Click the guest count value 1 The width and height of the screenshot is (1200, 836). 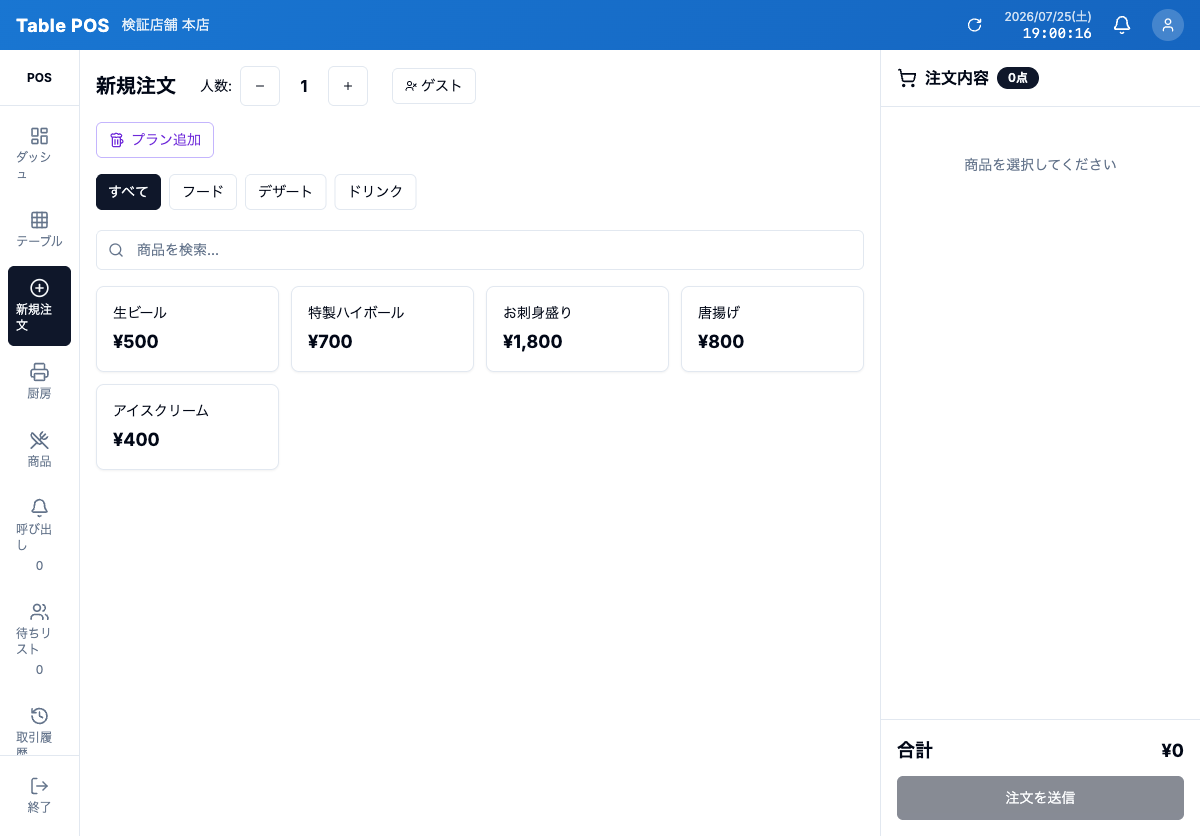304,86
